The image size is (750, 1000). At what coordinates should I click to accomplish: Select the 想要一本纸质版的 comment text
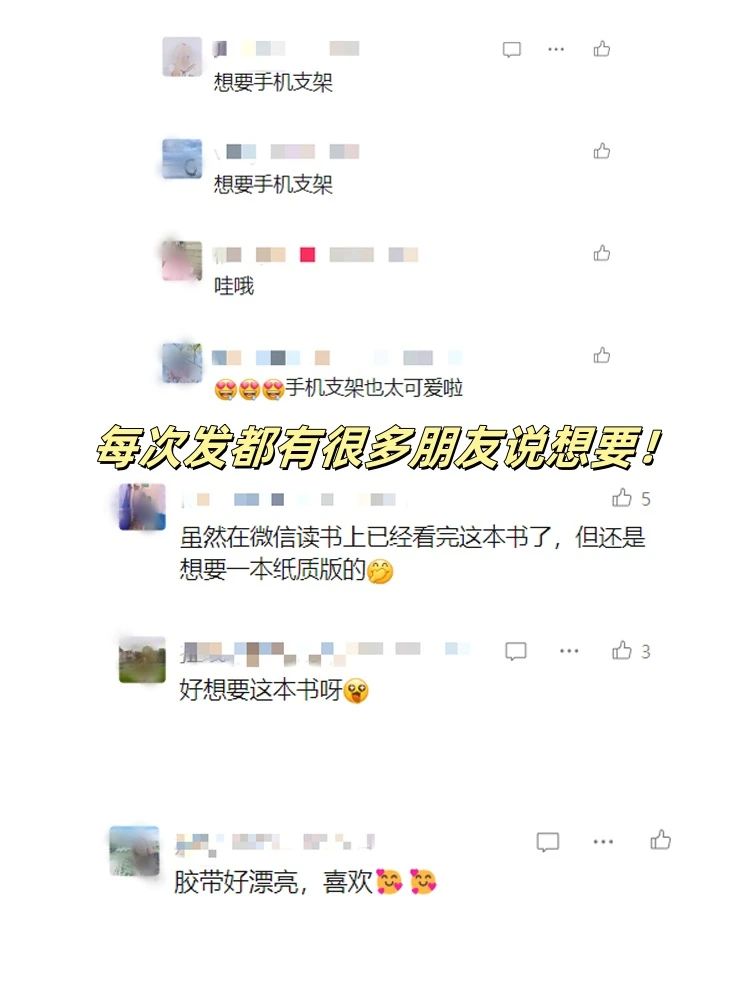272,570
